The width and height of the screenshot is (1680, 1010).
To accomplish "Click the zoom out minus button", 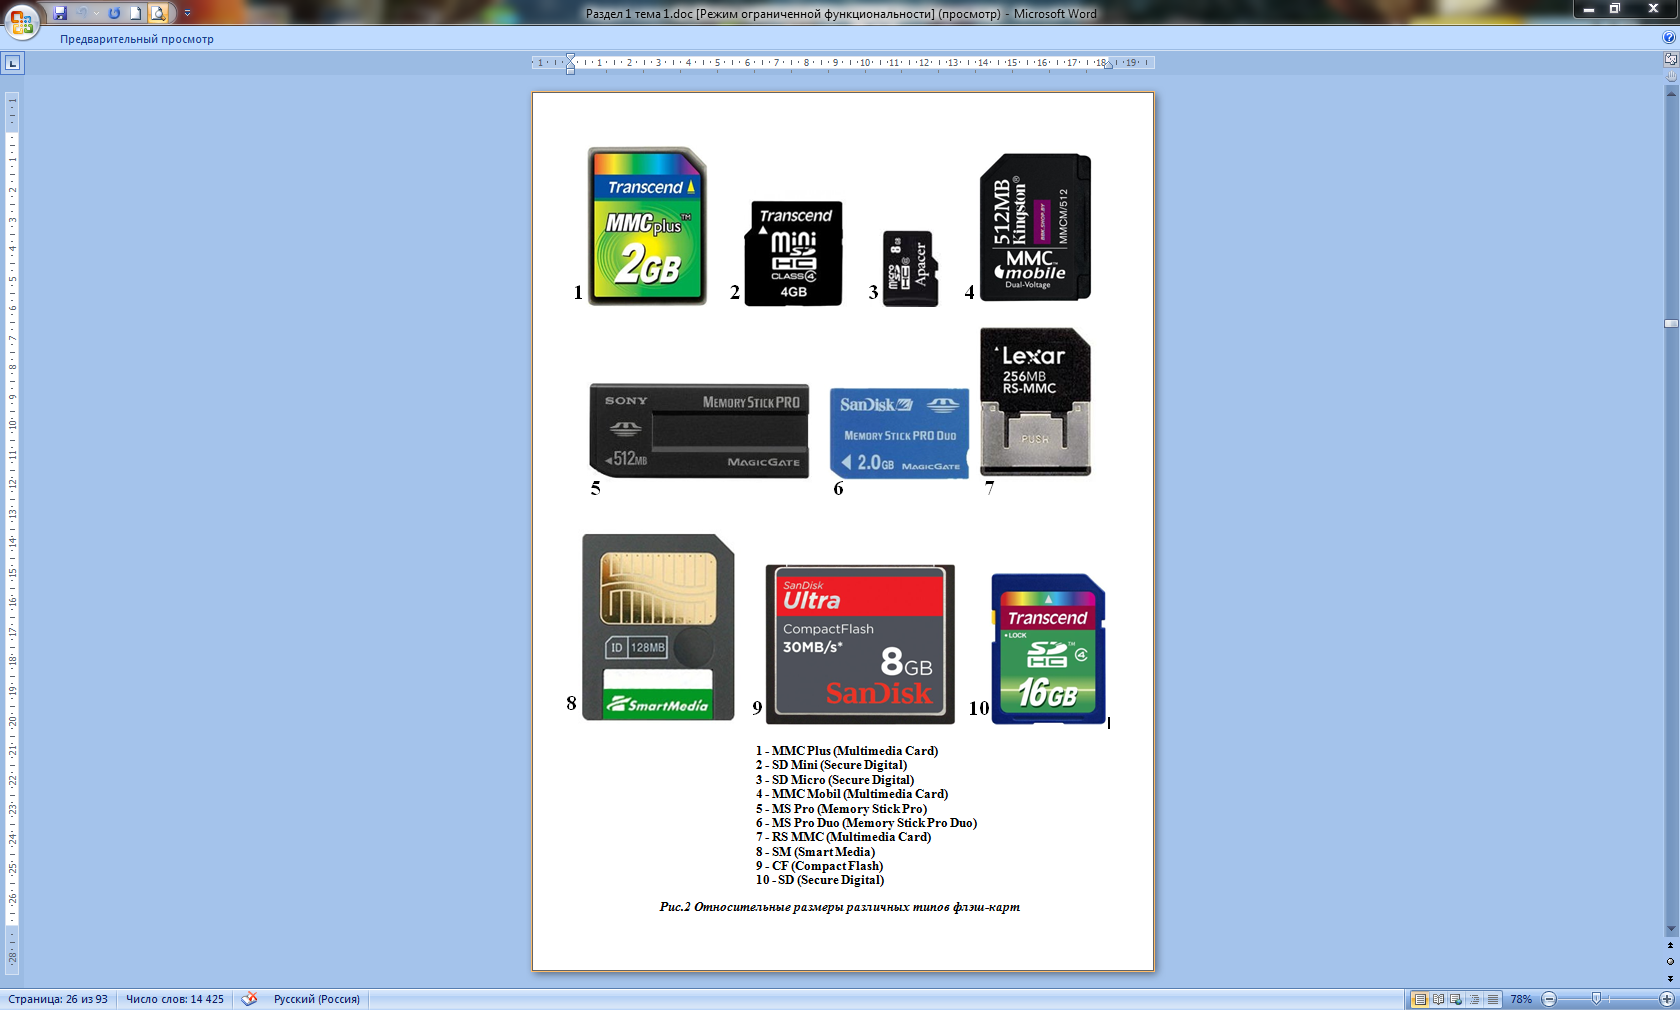I will pos(1549,999).
